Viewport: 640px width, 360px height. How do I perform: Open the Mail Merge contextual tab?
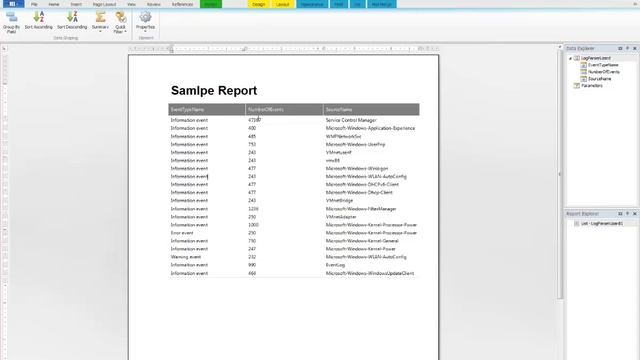[x=382, y=4]
